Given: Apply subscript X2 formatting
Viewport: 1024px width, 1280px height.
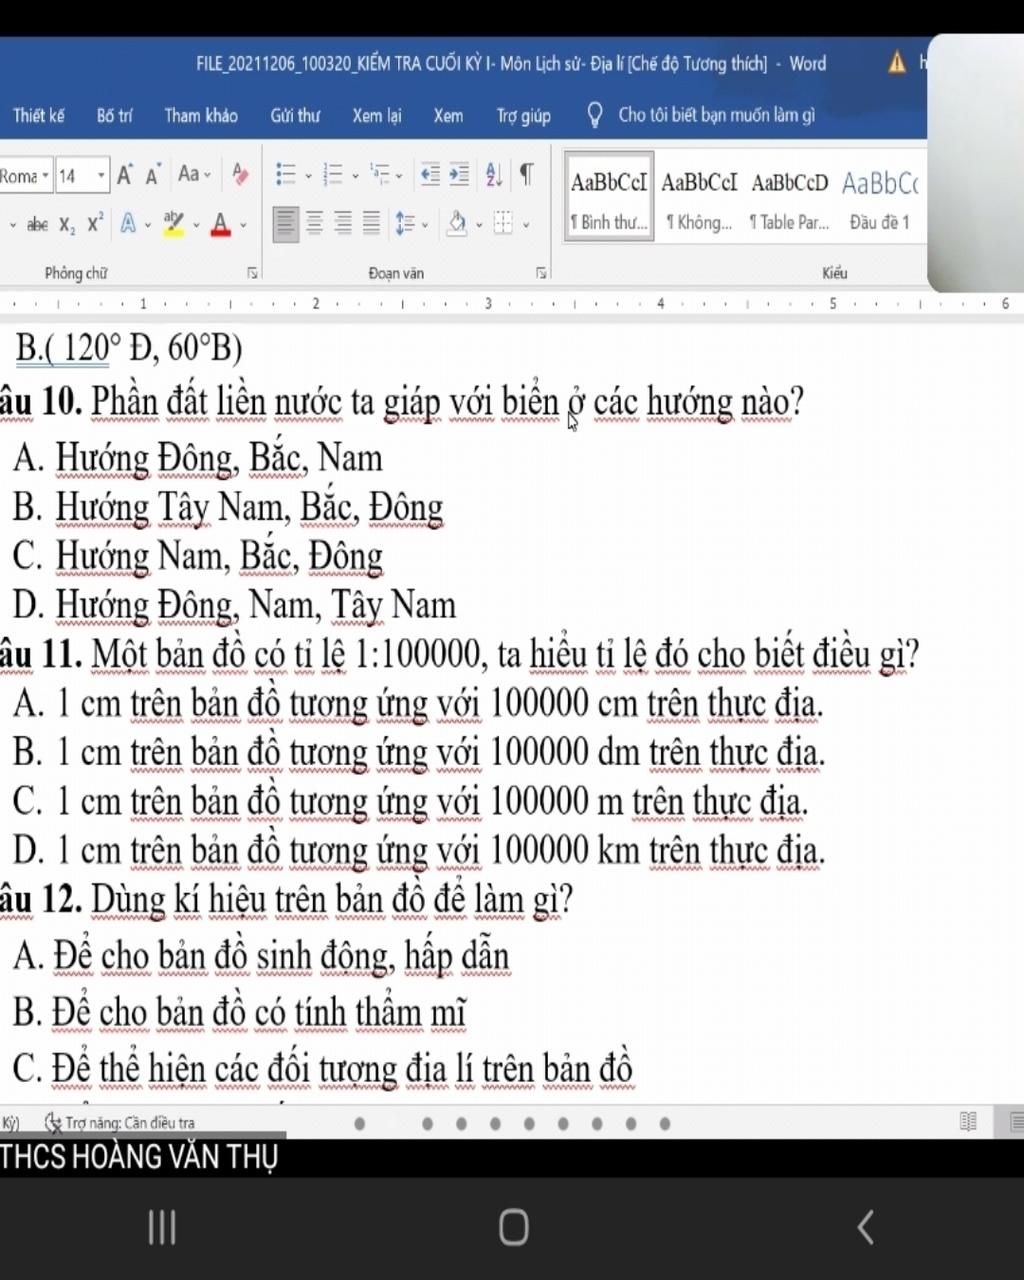Looking at the screenshot, I should tap(66, 224).
